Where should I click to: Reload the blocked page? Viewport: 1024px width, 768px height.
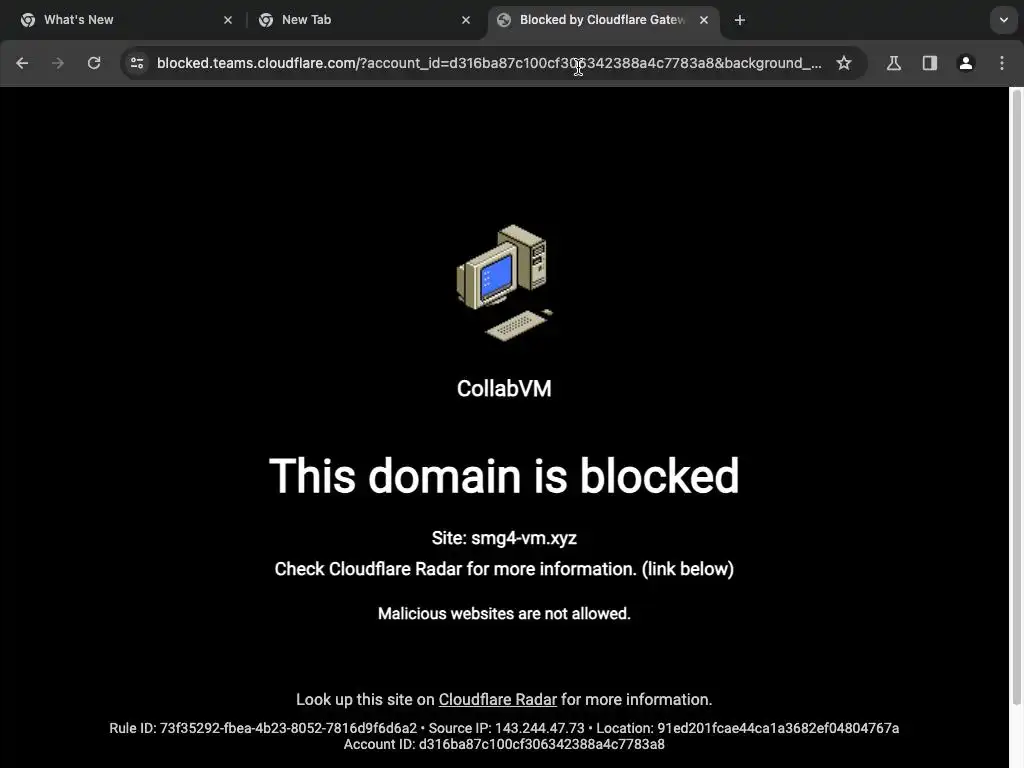[x=94, y=63]
